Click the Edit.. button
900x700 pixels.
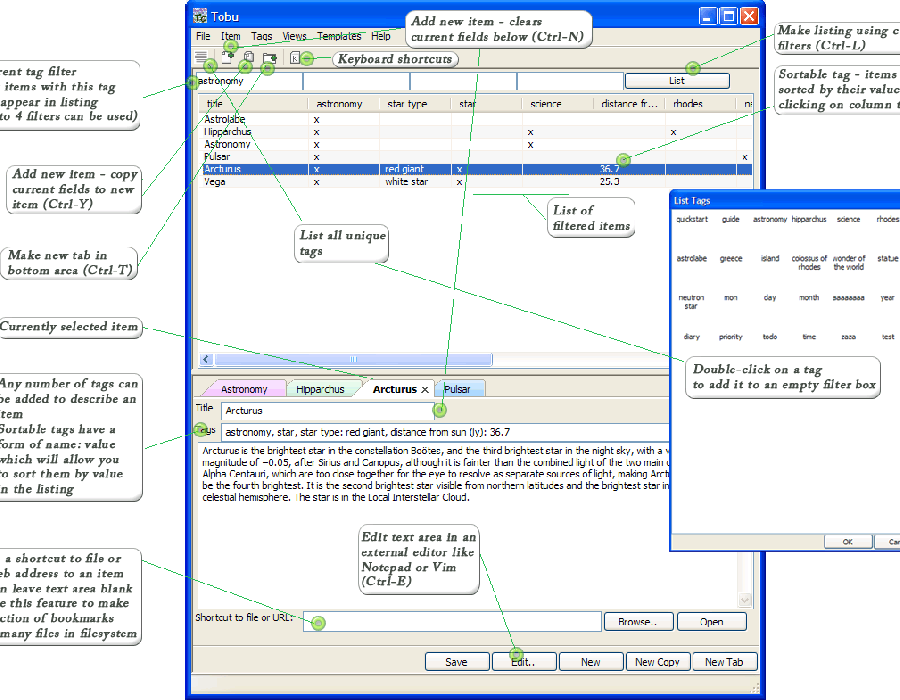coord(523,662)
